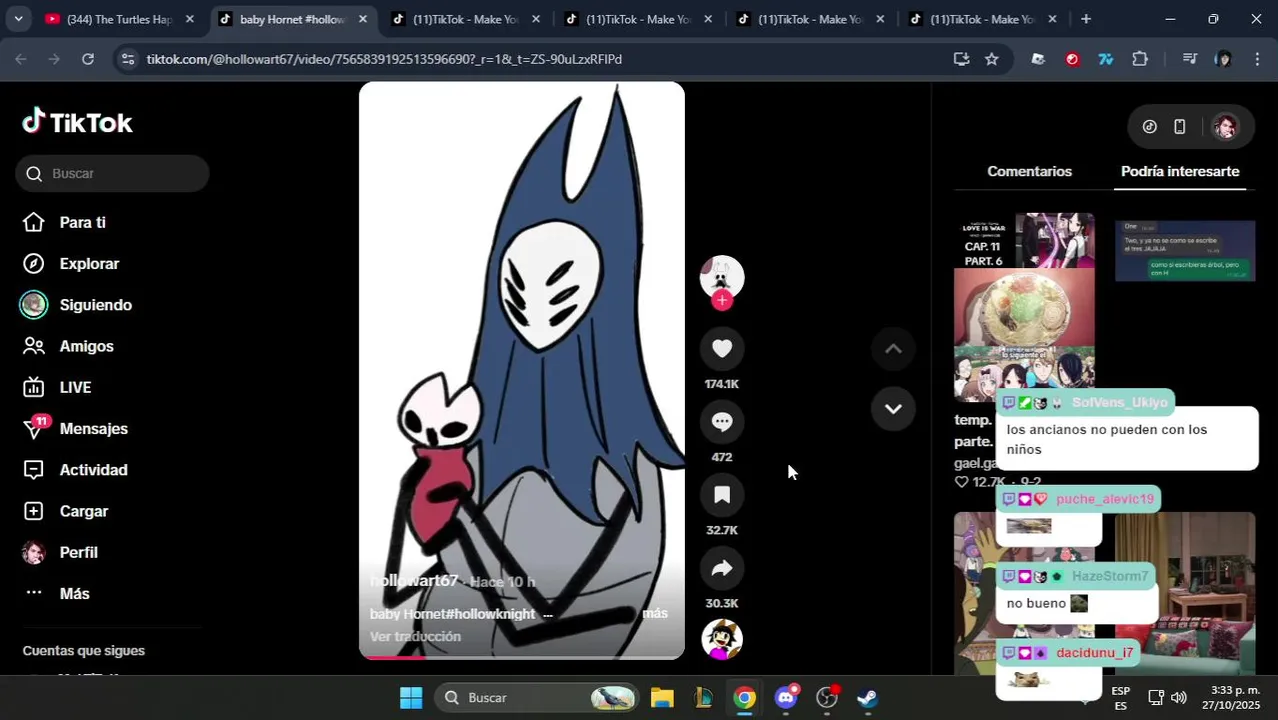Bookmark this page star icon

(x=991, y=59)
